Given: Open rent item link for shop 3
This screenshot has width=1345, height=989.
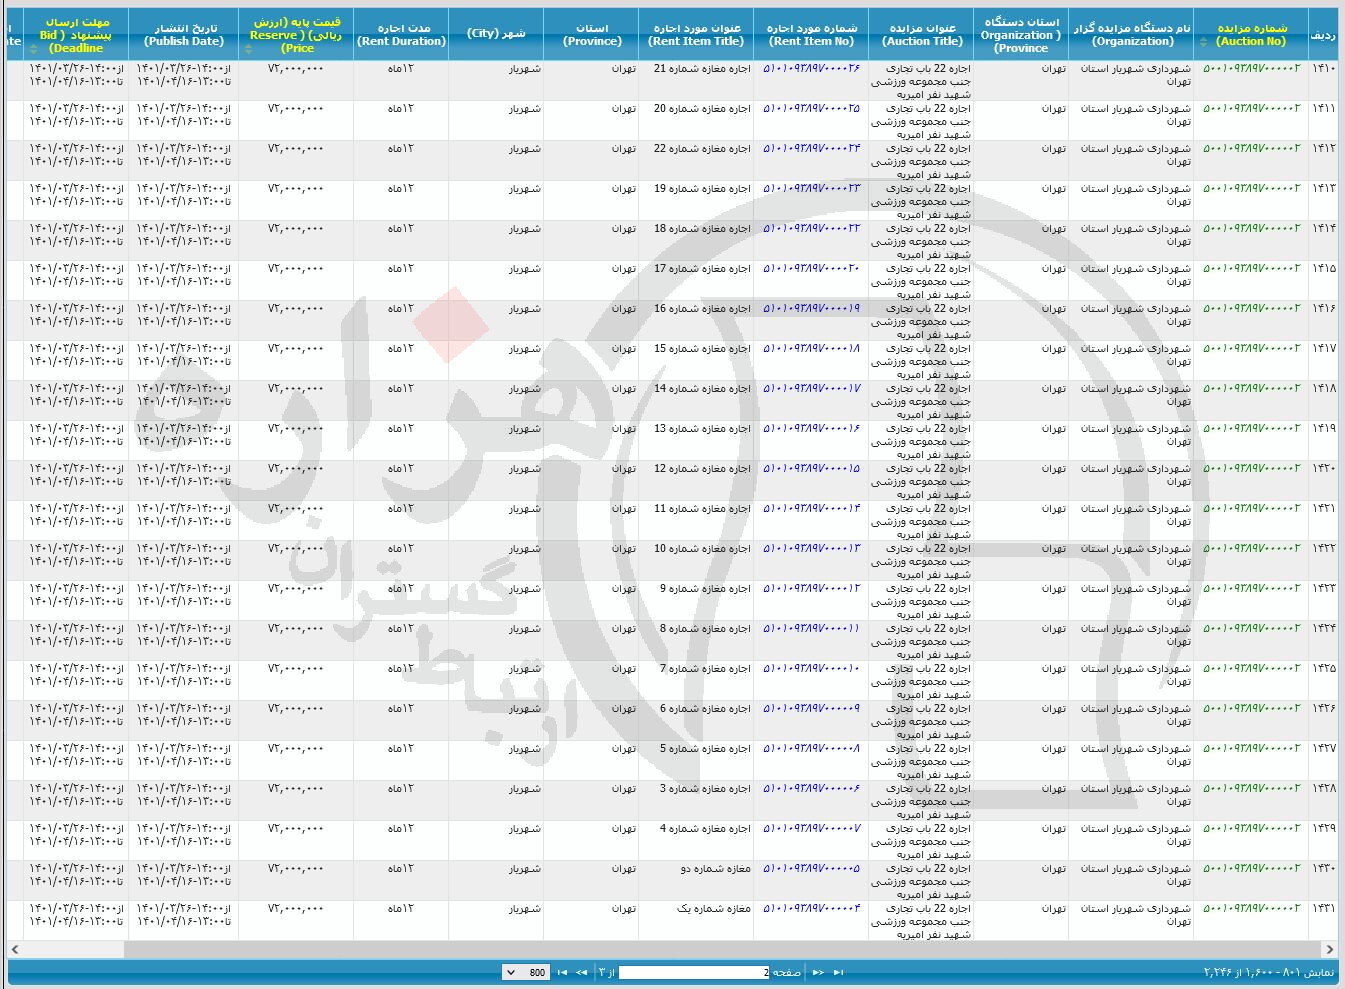Looking at the screenshot, I should 811,789.
